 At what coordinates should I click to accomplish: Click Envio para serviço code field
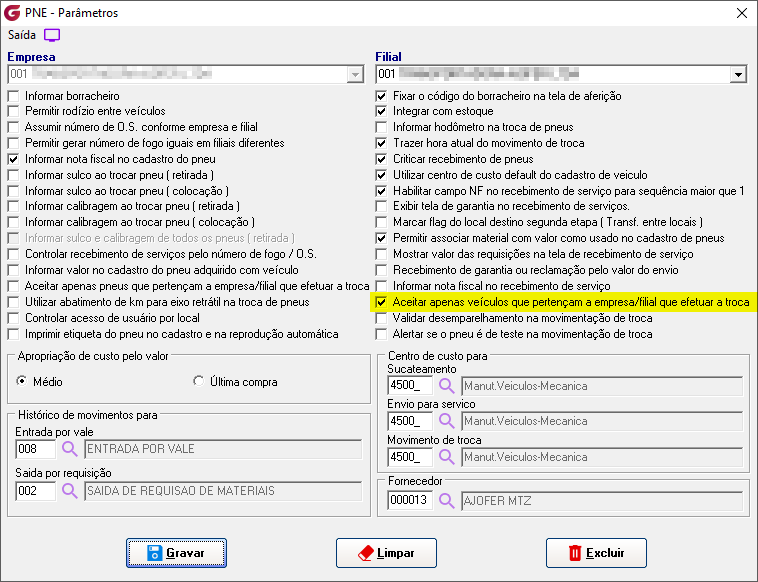coord(410,421)
